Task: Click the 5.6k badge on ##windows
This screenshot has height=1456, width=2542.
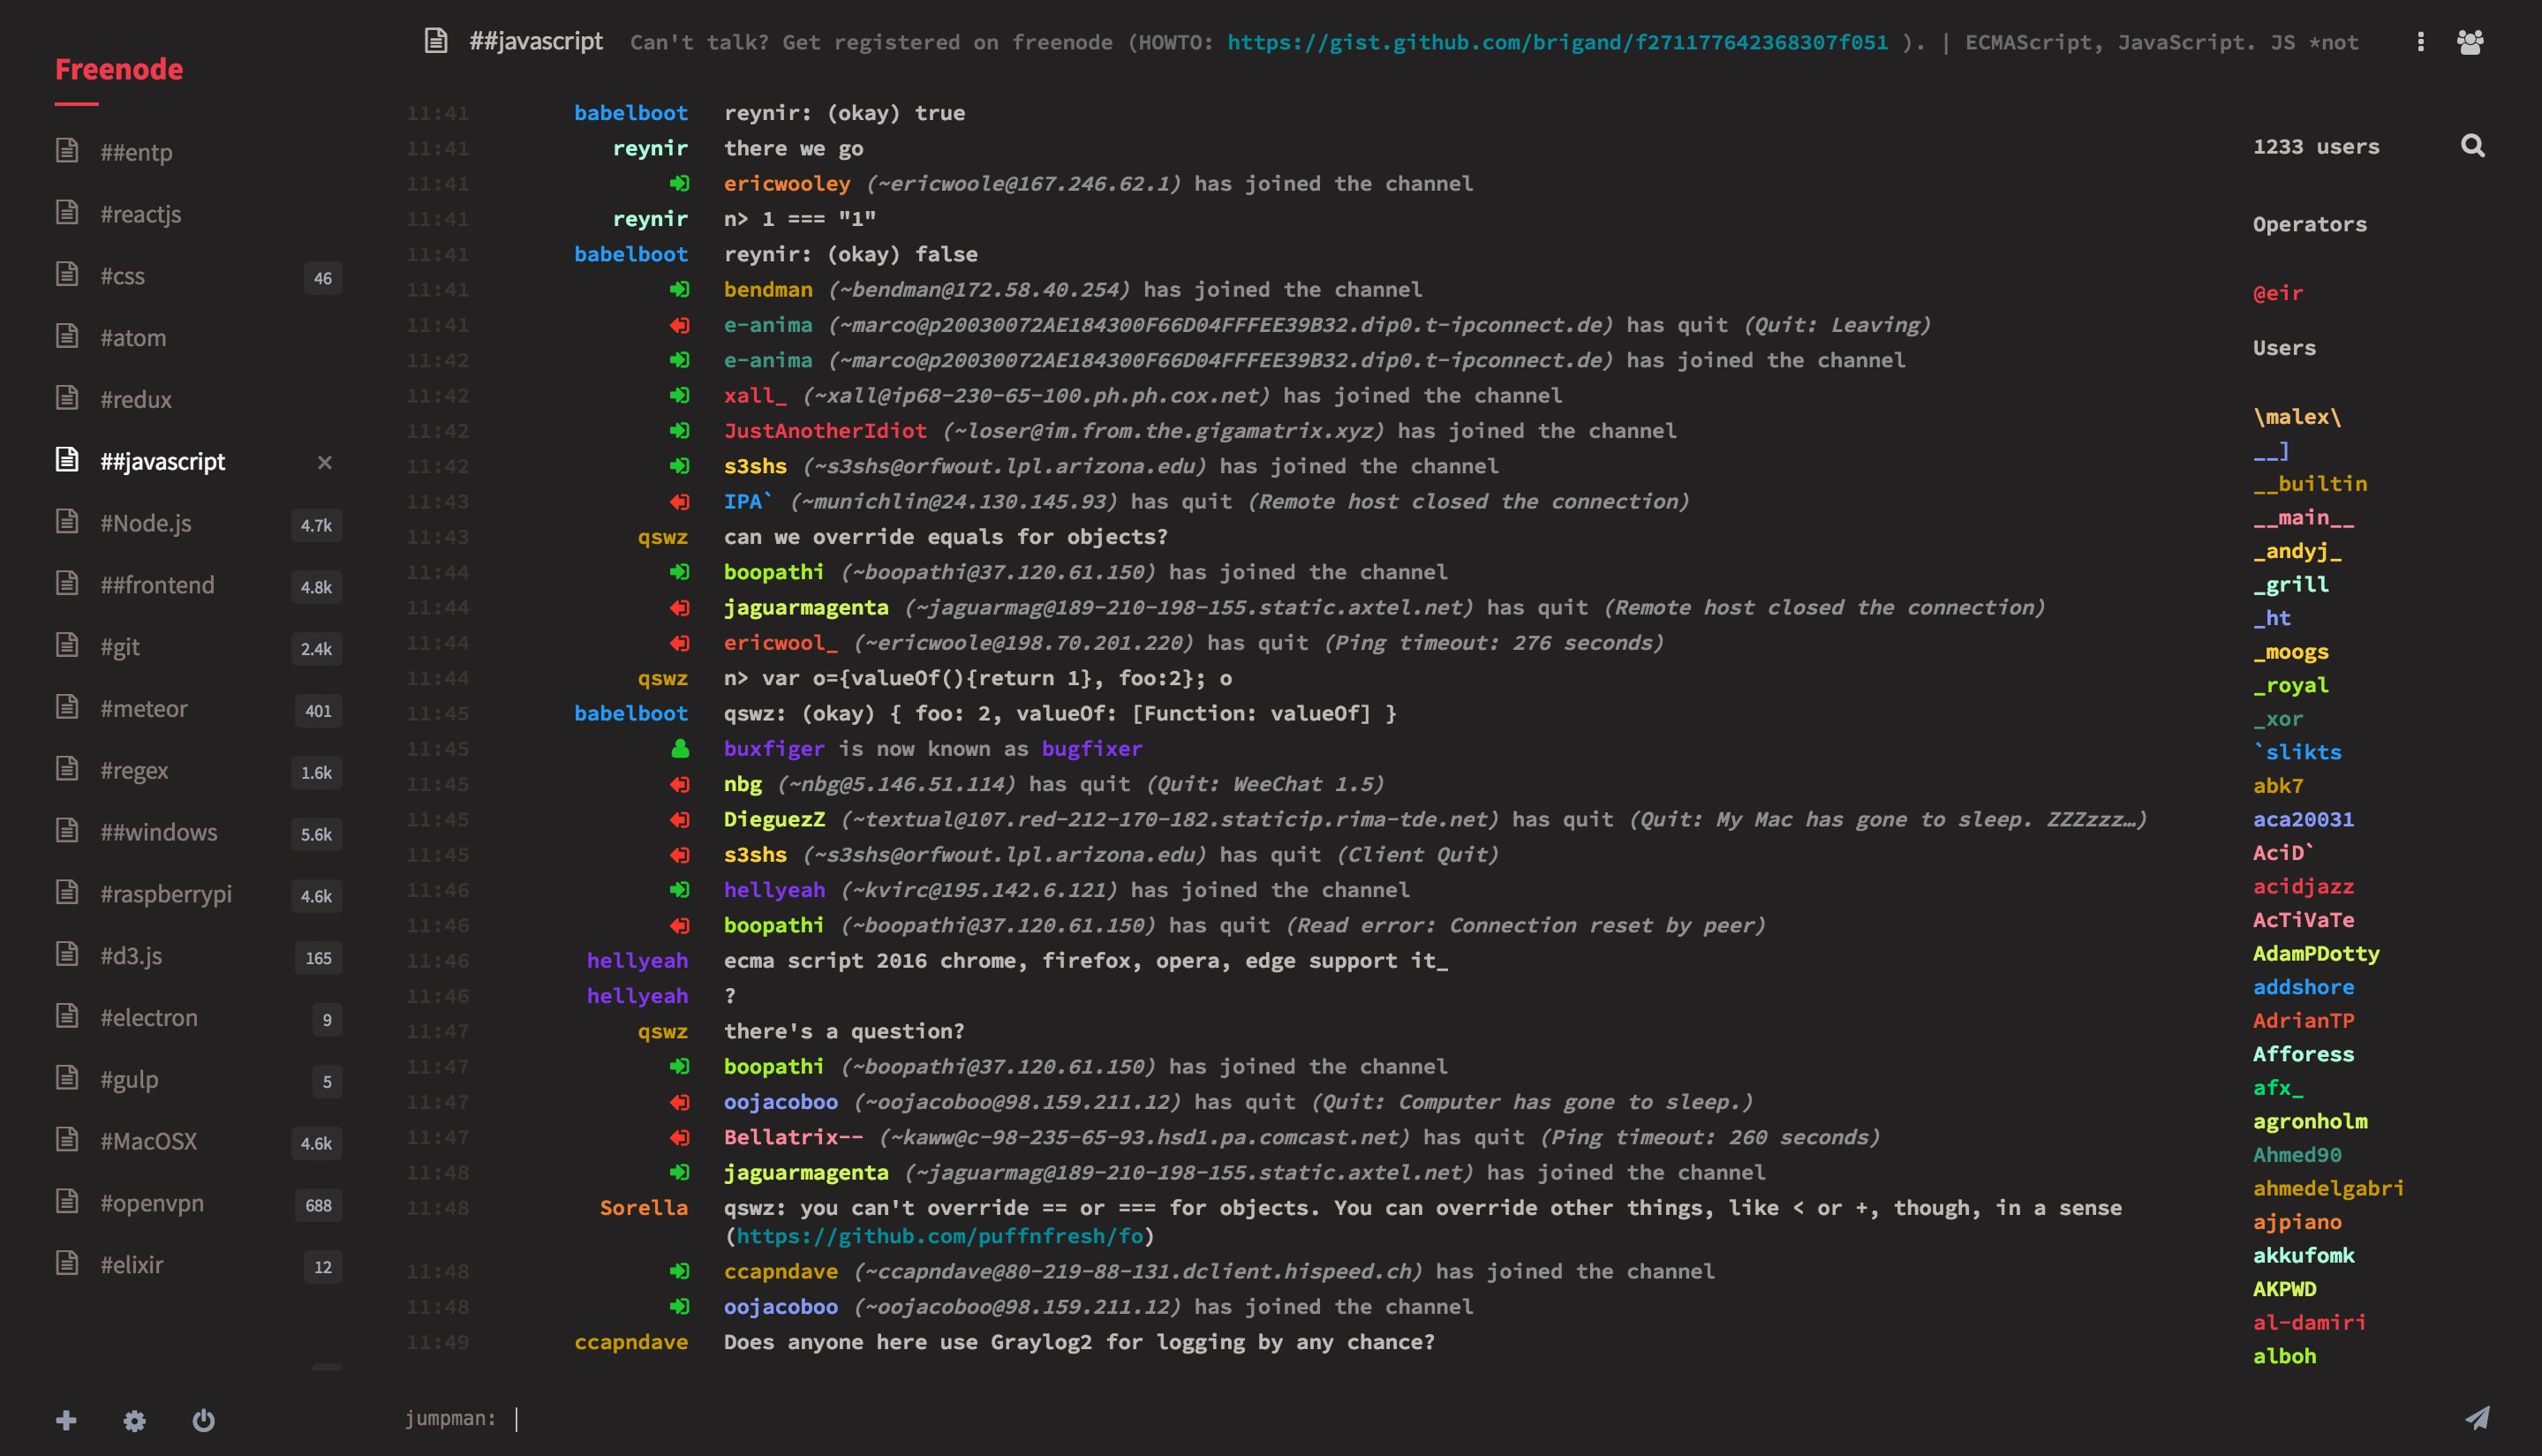Action: point(316,834)
